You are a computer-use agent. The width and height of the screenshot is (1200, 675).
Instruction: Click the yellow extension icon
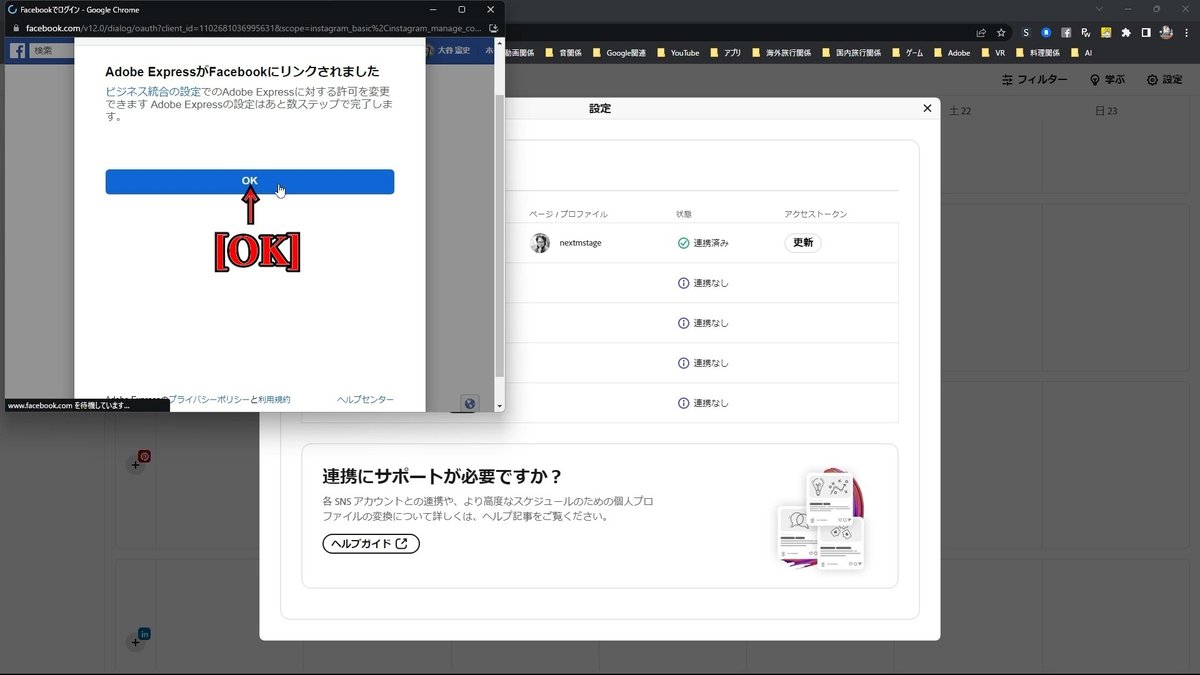1106,32
